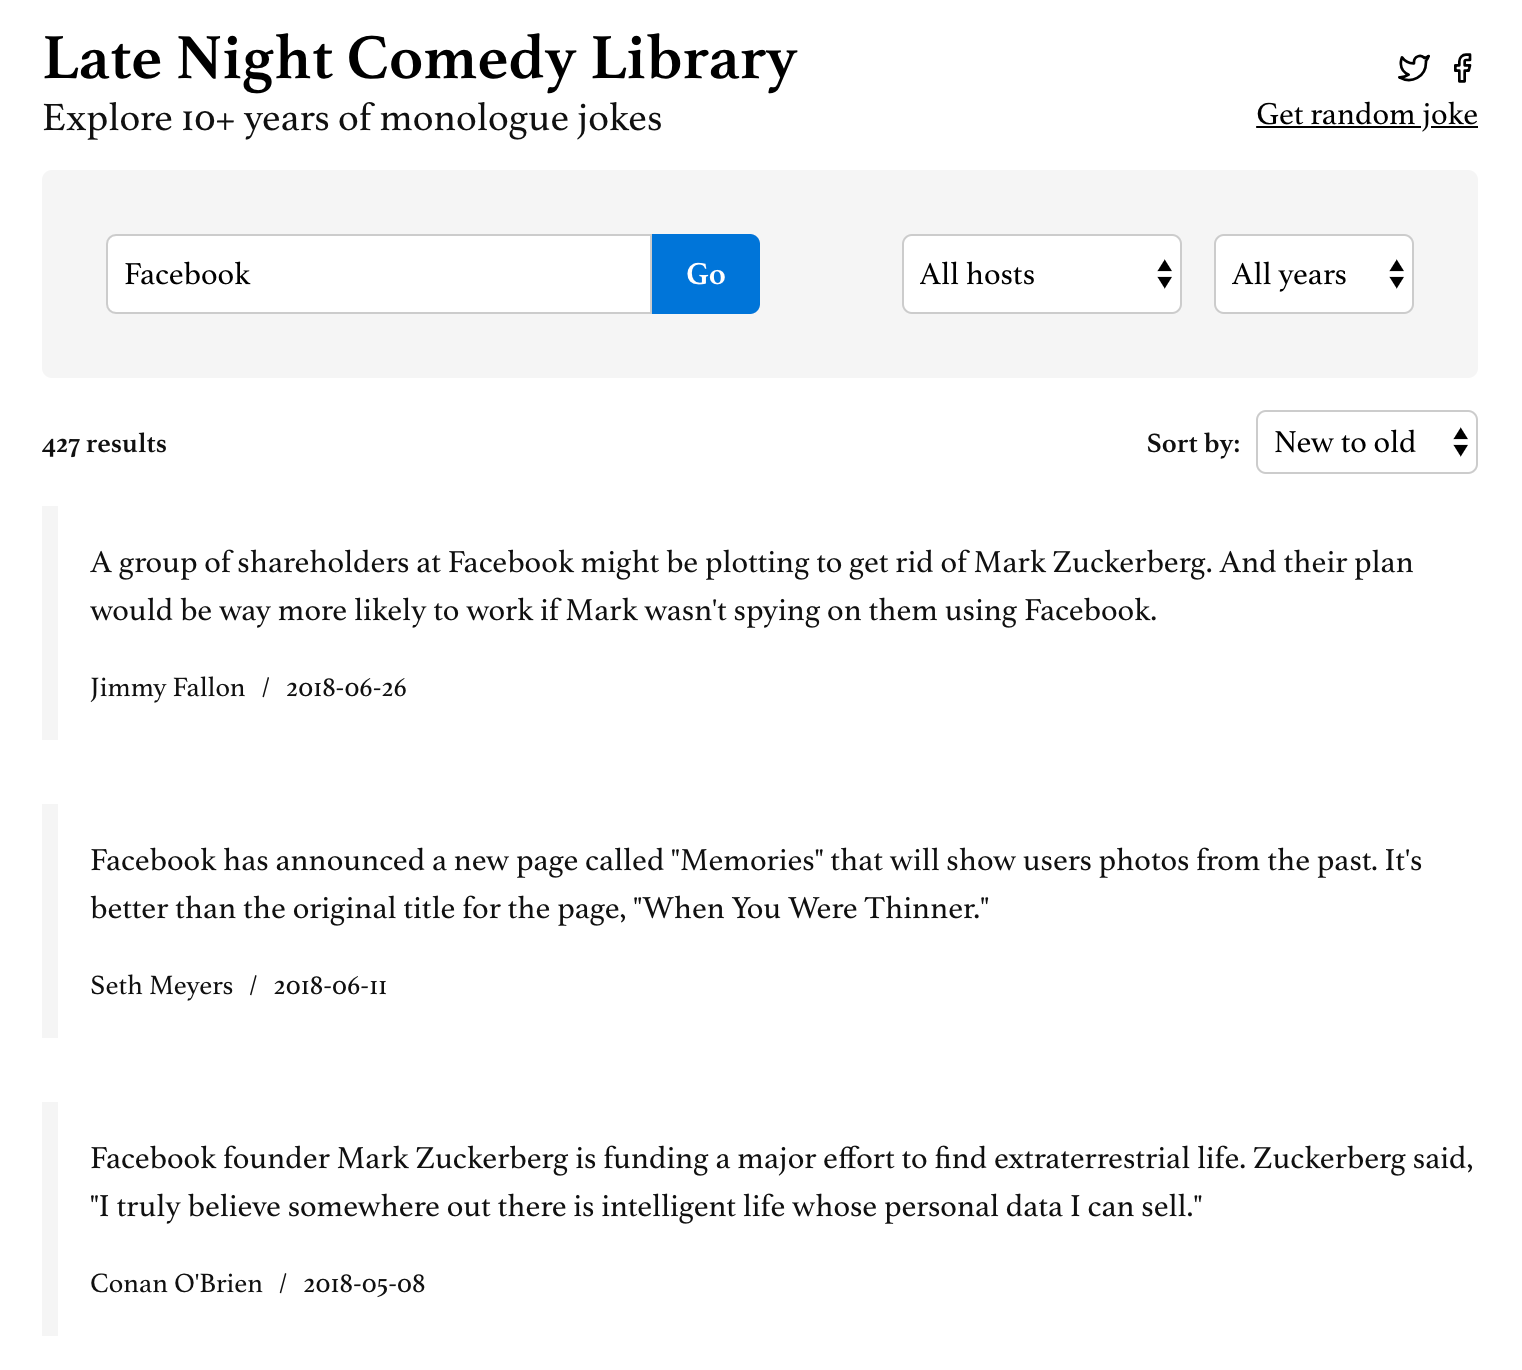Click the 427 results count label

104,443
